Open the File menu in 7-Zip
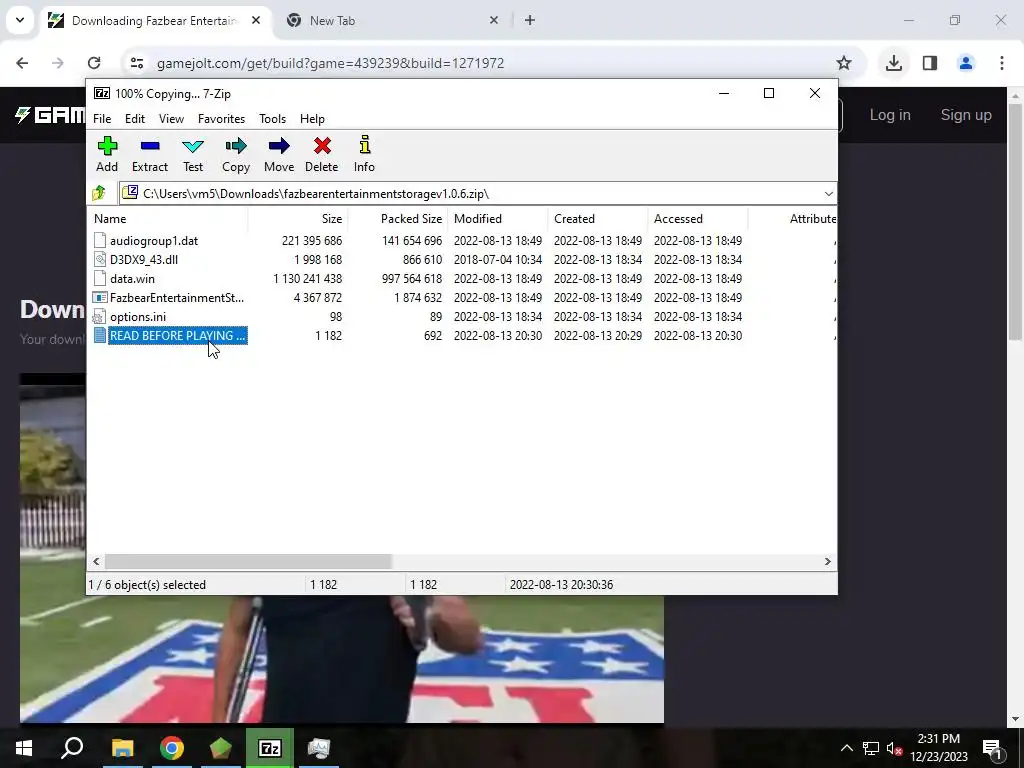The width and height of the screenshot is (1024, 768). click(102, 119)
